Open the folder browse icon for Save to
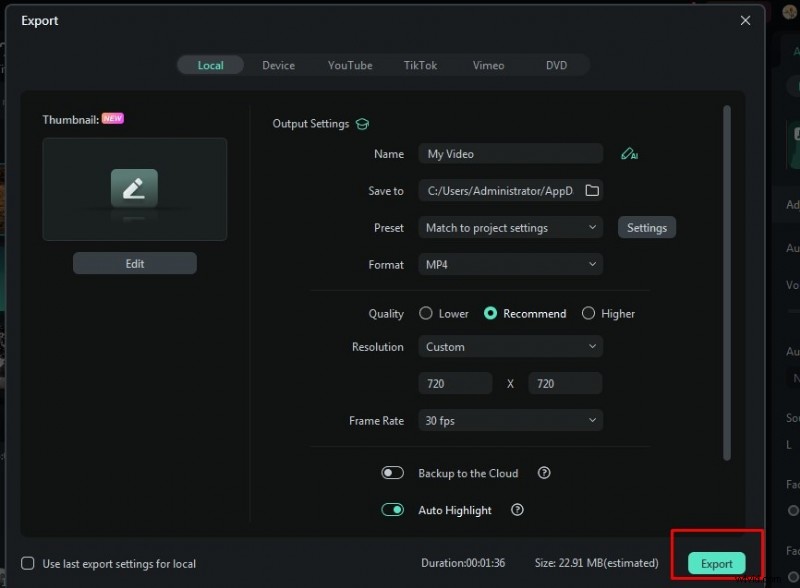 (591, 191)
